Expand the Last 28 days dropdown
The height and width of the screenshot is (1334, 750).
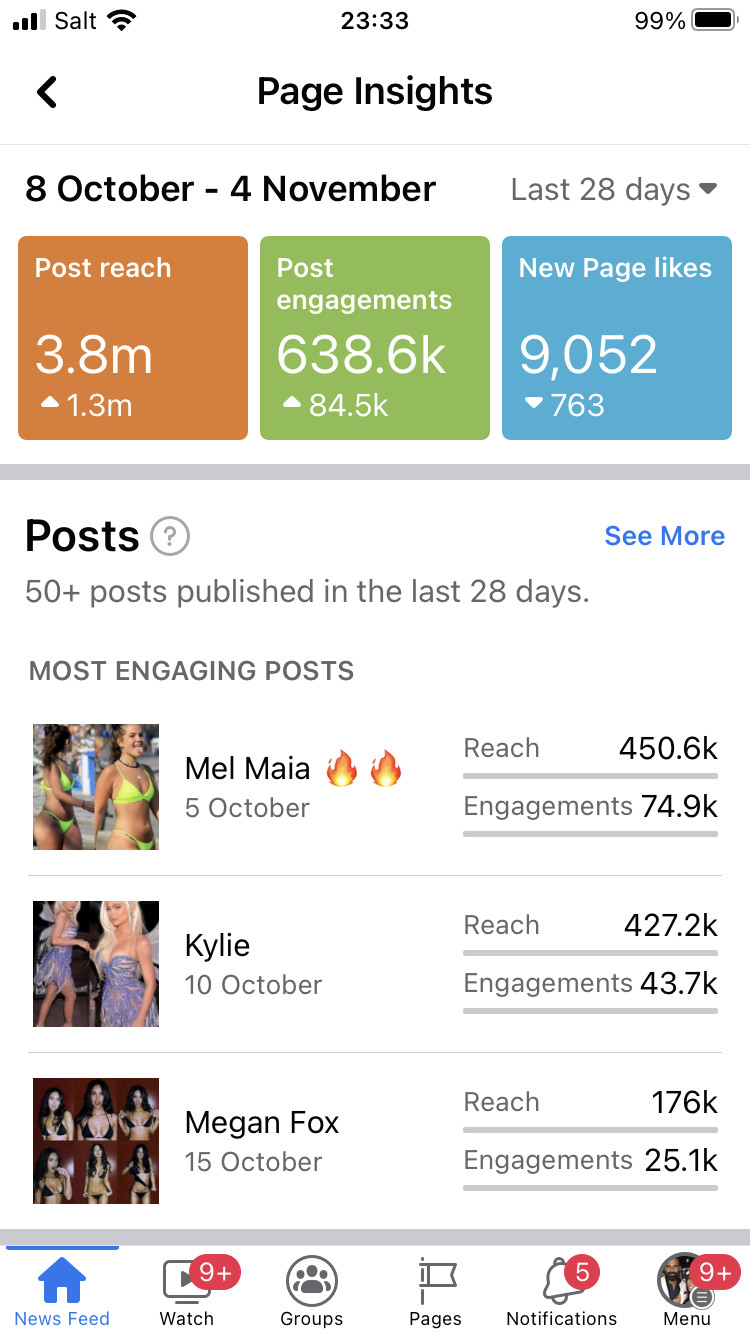point(613,189)
